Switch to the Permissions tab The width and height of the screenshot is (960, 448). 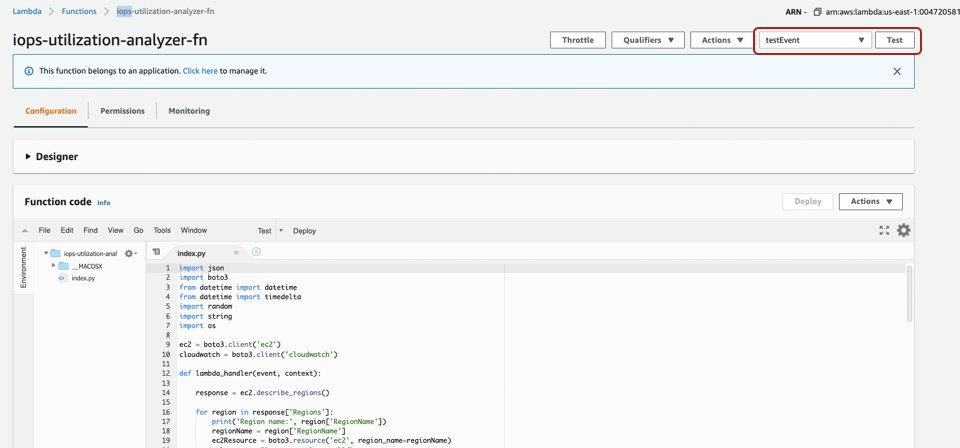[122, 111]
